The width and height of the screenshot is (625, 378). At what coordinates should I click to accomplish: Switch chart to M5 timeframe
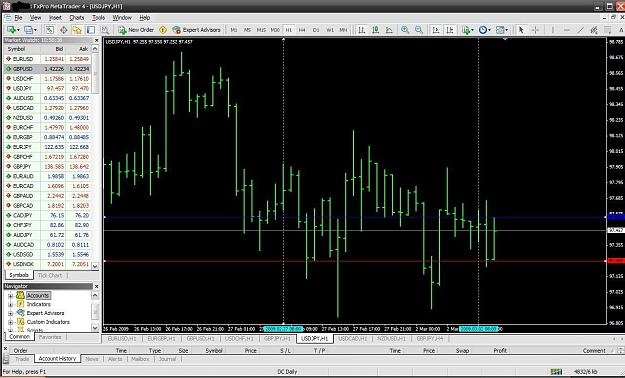click(248, 30)
